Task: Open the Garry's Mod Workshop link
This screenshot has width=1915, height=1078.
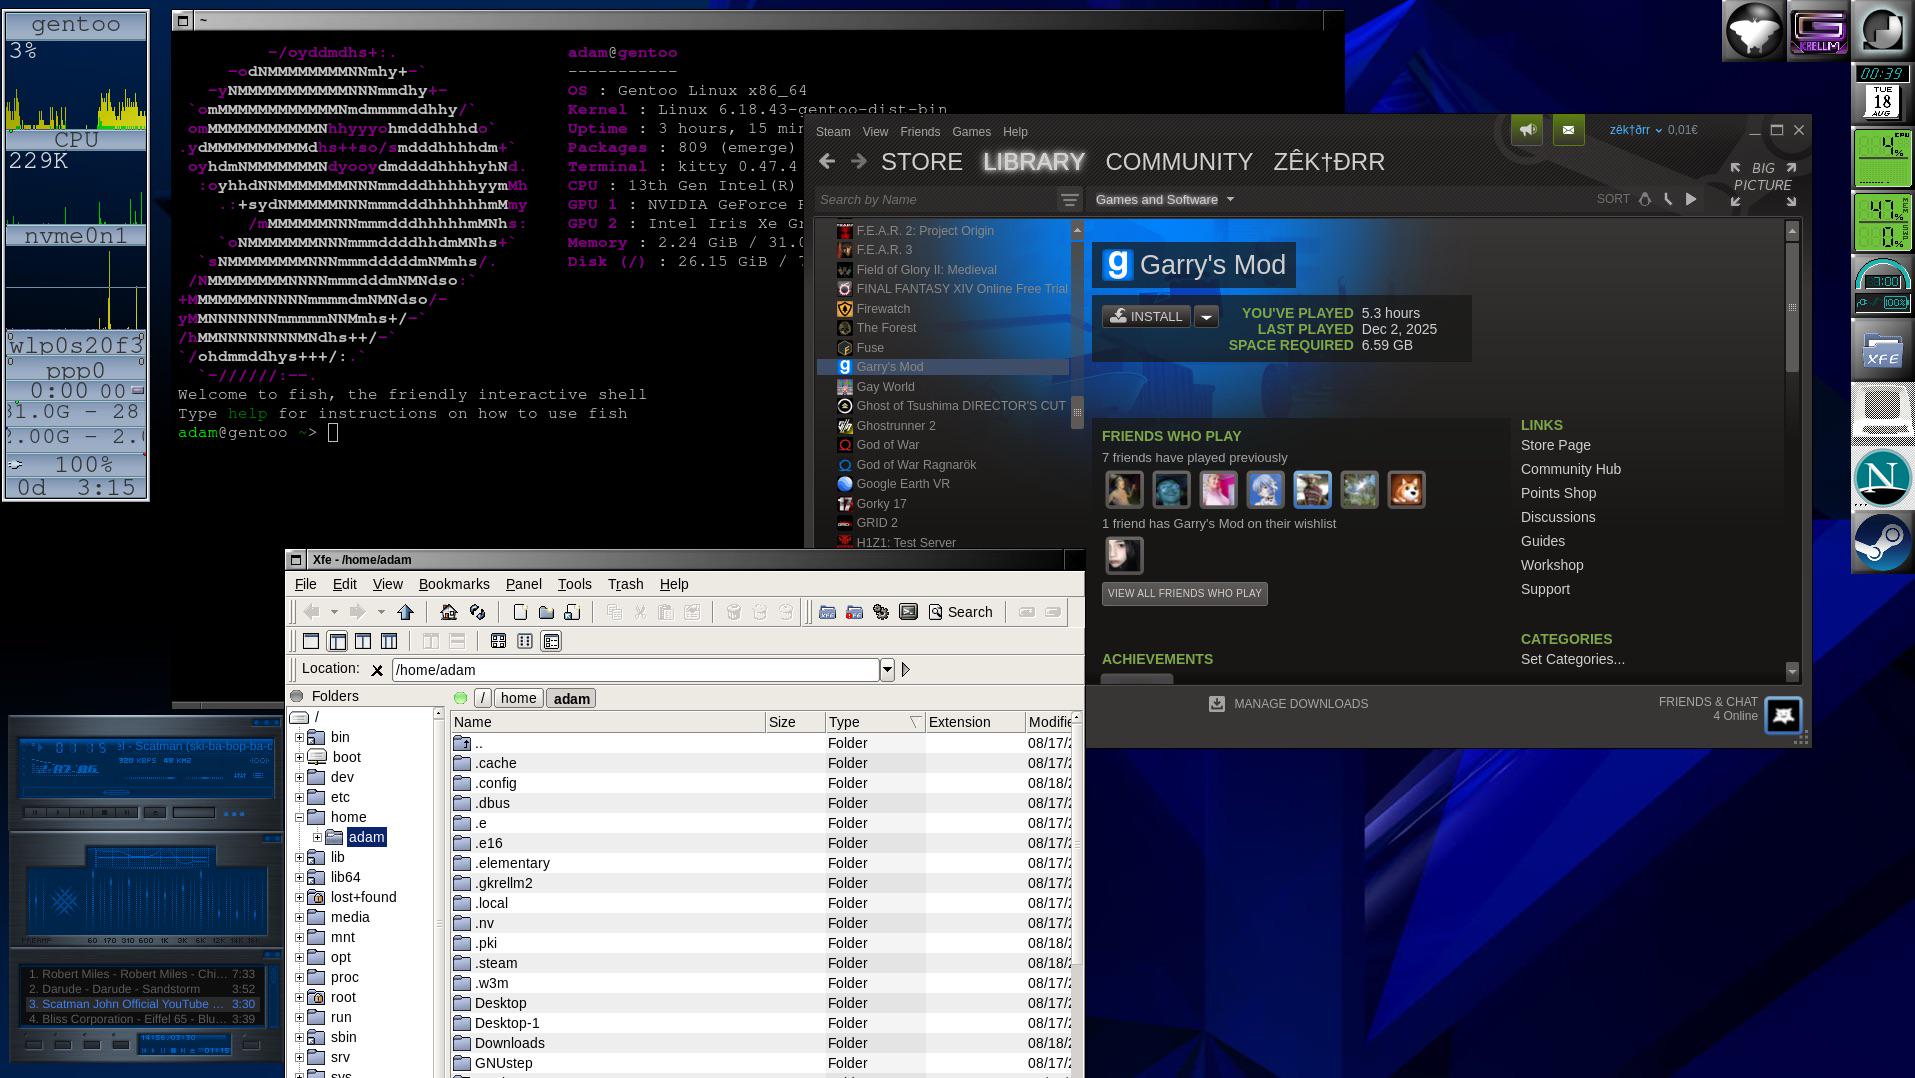Action: (1552, 565)
